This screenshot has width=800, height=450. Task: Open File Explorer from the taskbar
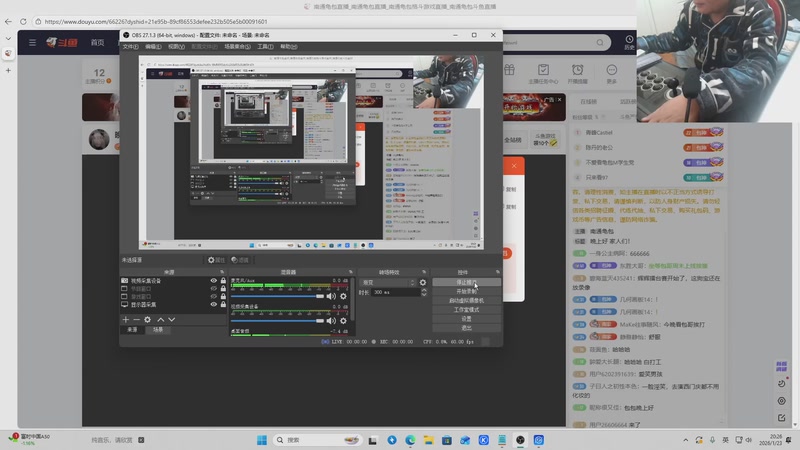point(429,440)
